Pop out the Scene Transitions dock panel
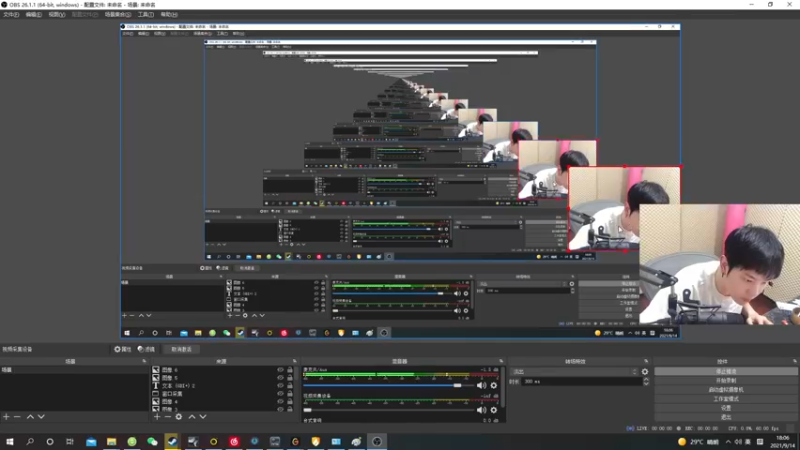This screenshot has width=800, height=450. (x=646, y=361)
